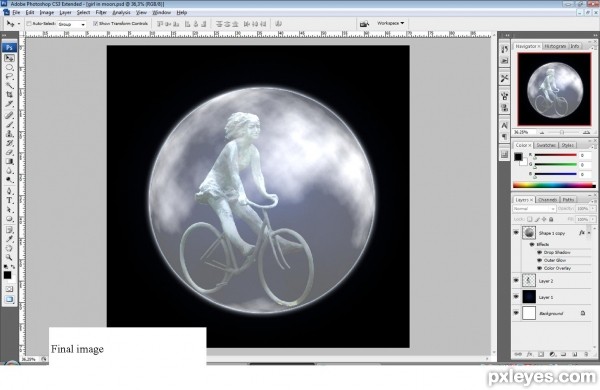Select the Eraser tool
The width and height of the screenshot is (600, 390).
(x=9, y=152)
